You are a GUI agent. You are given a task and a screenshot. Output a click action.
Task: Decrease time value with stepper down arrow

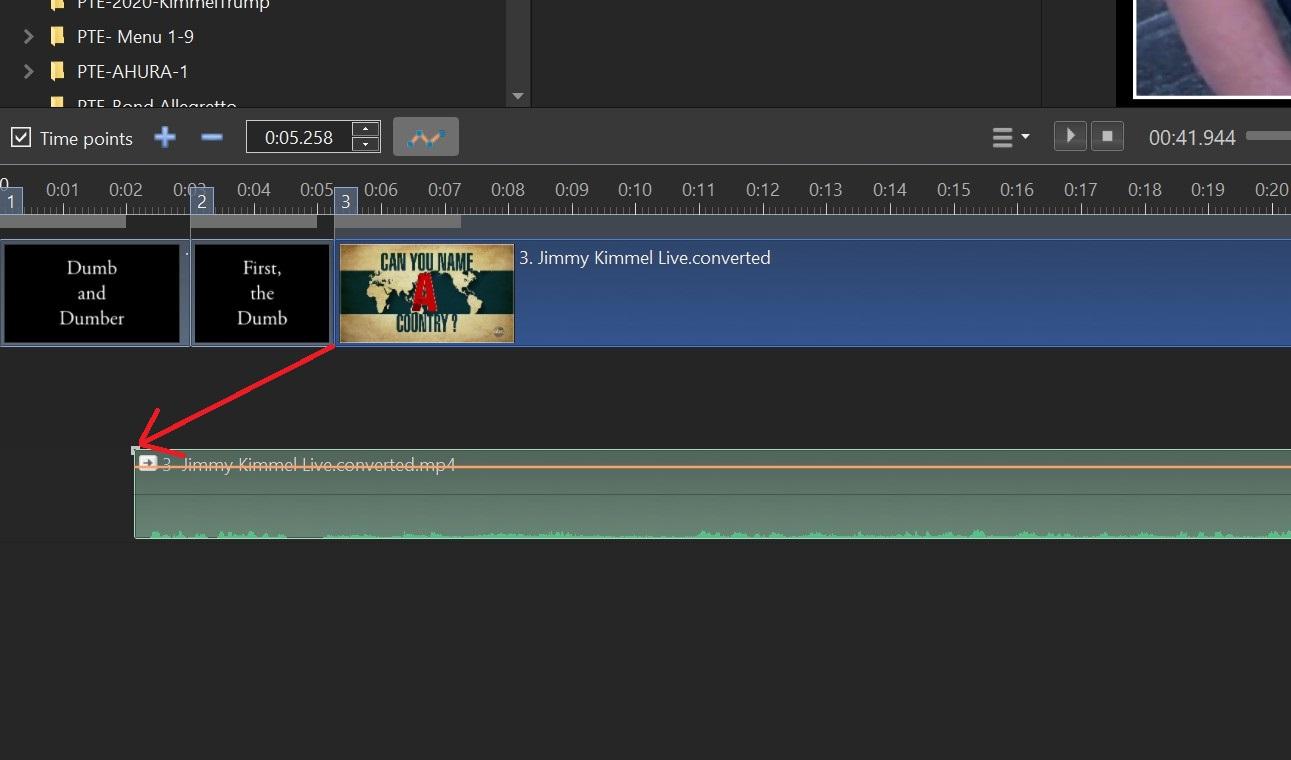366,144
